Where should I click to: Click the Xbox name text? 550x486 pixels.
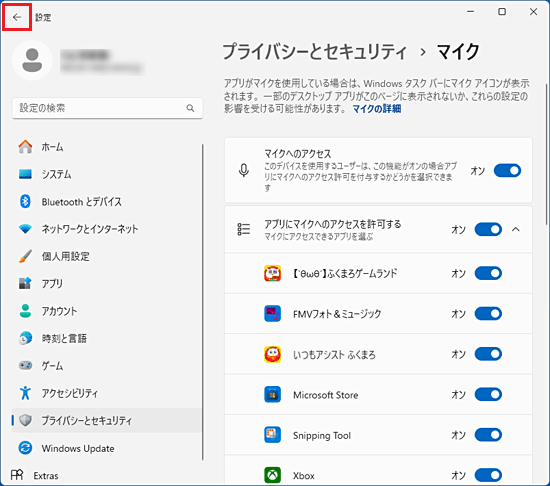click(304, 476)
